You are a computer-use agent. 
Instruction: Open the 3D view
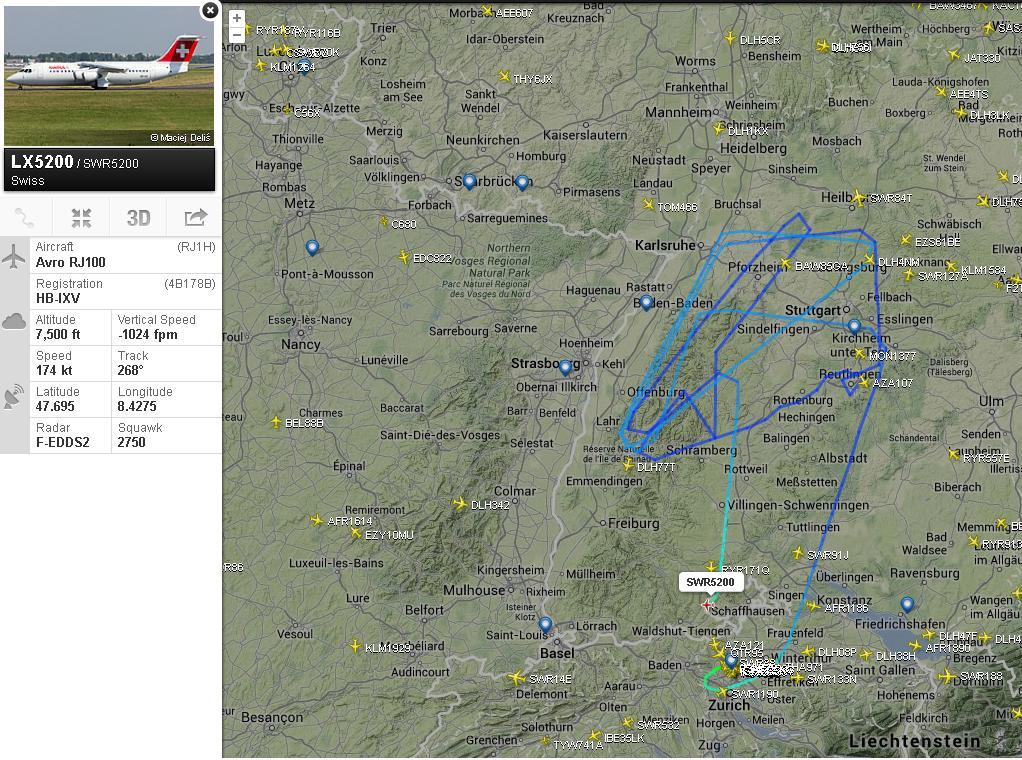tap(138, 218)
